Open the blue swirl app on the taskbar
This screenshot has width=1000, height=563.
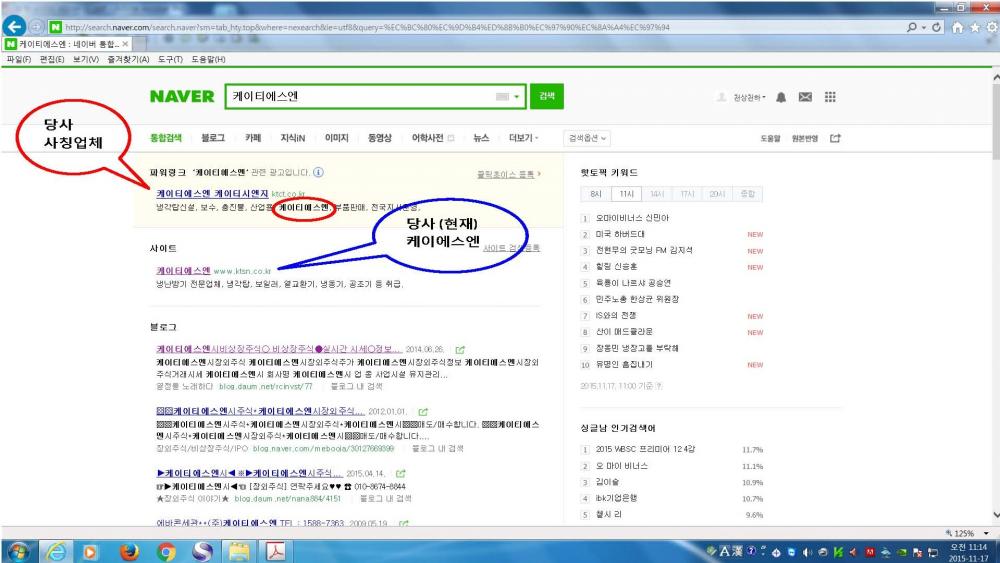pos(202,552)
